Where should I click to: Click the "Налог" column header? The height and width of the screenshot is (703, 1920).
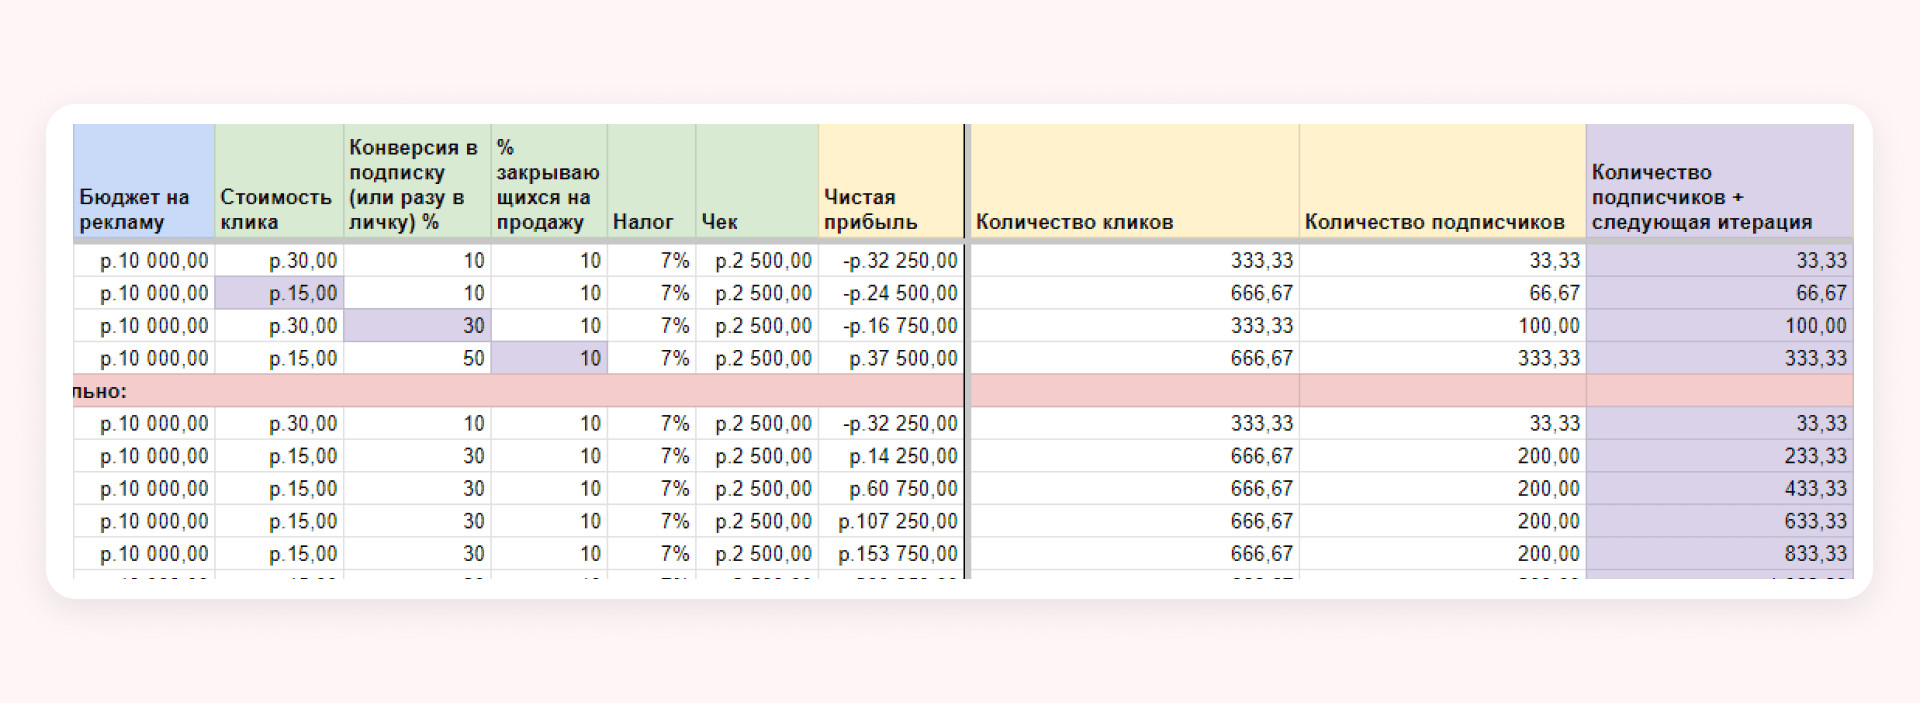coord(650,182)
